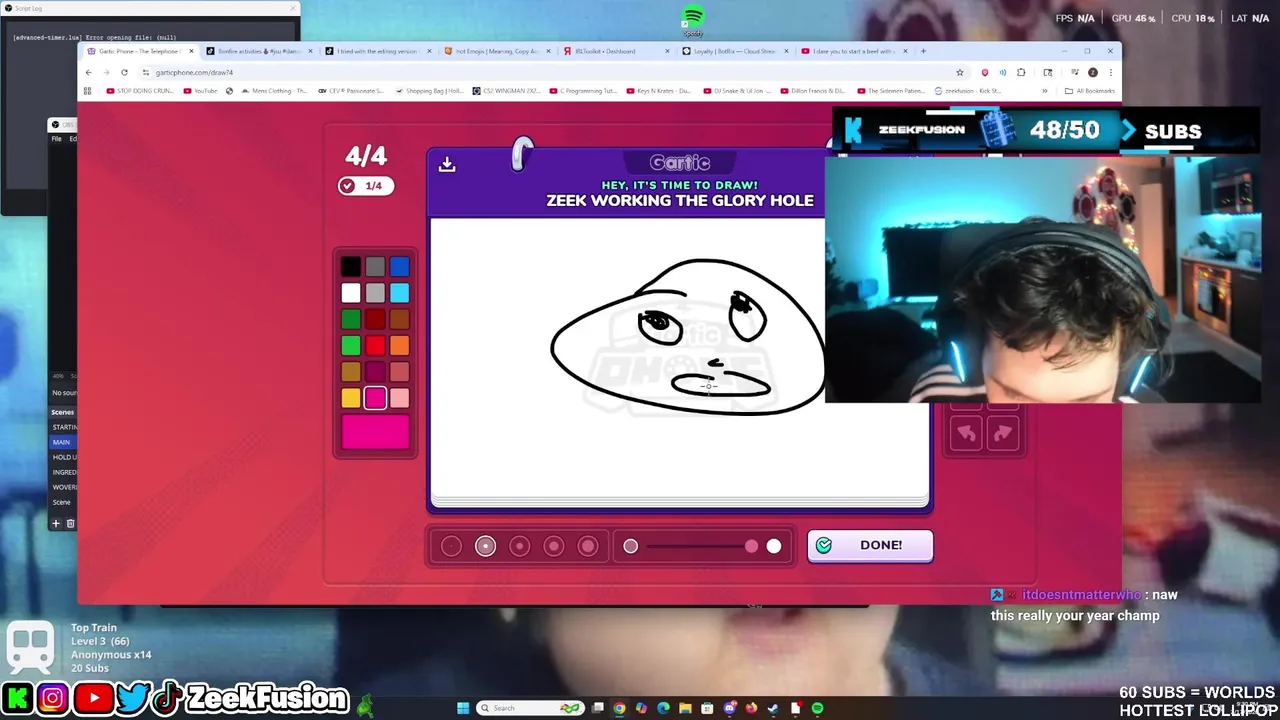Screen dimensions: 1280x720
Task: Open the Windows Start menu
Action: click(x=463, y=708)
